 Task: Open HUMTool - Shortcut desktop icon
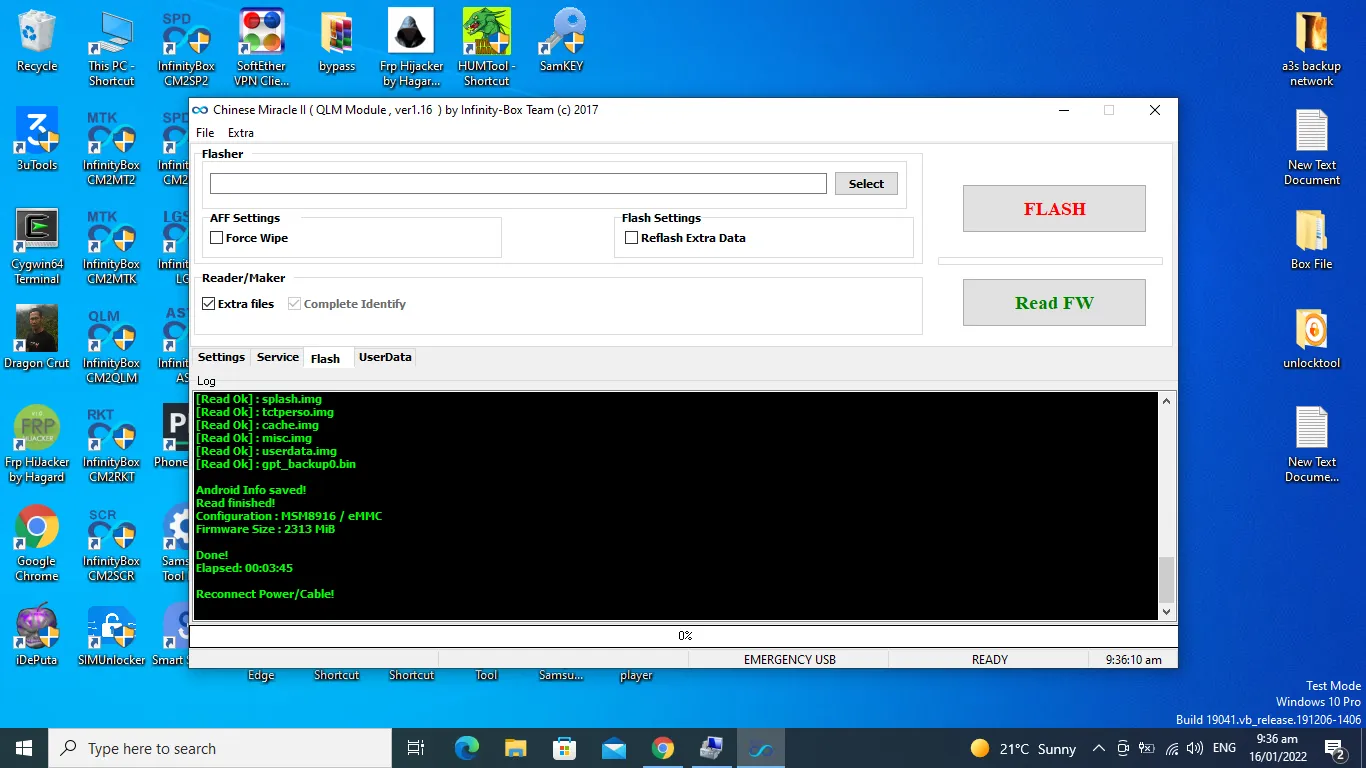coord(486,49)
